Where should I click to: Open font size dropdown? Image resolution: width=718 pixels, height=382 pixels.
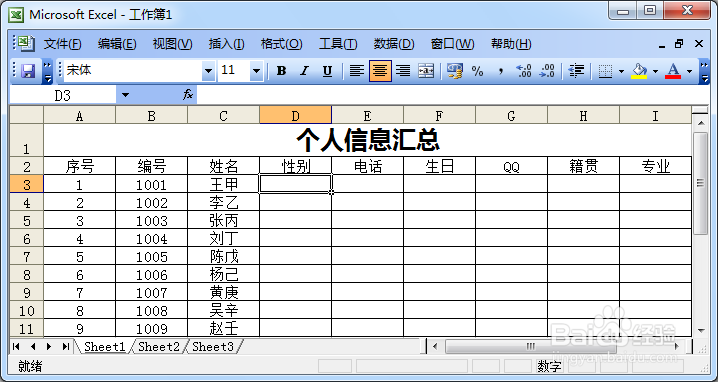(256, 71)
